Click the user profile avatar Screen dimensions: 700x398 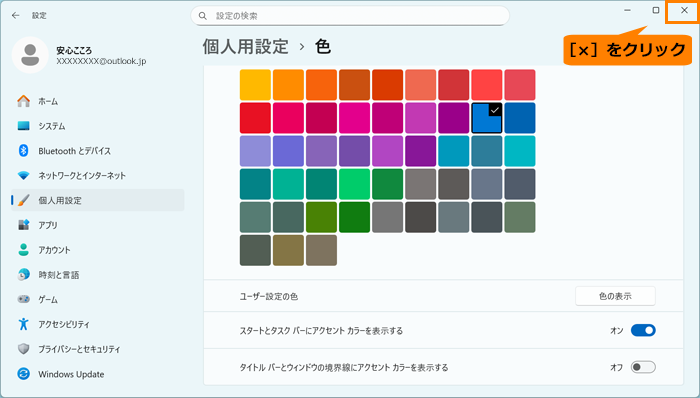30,55
